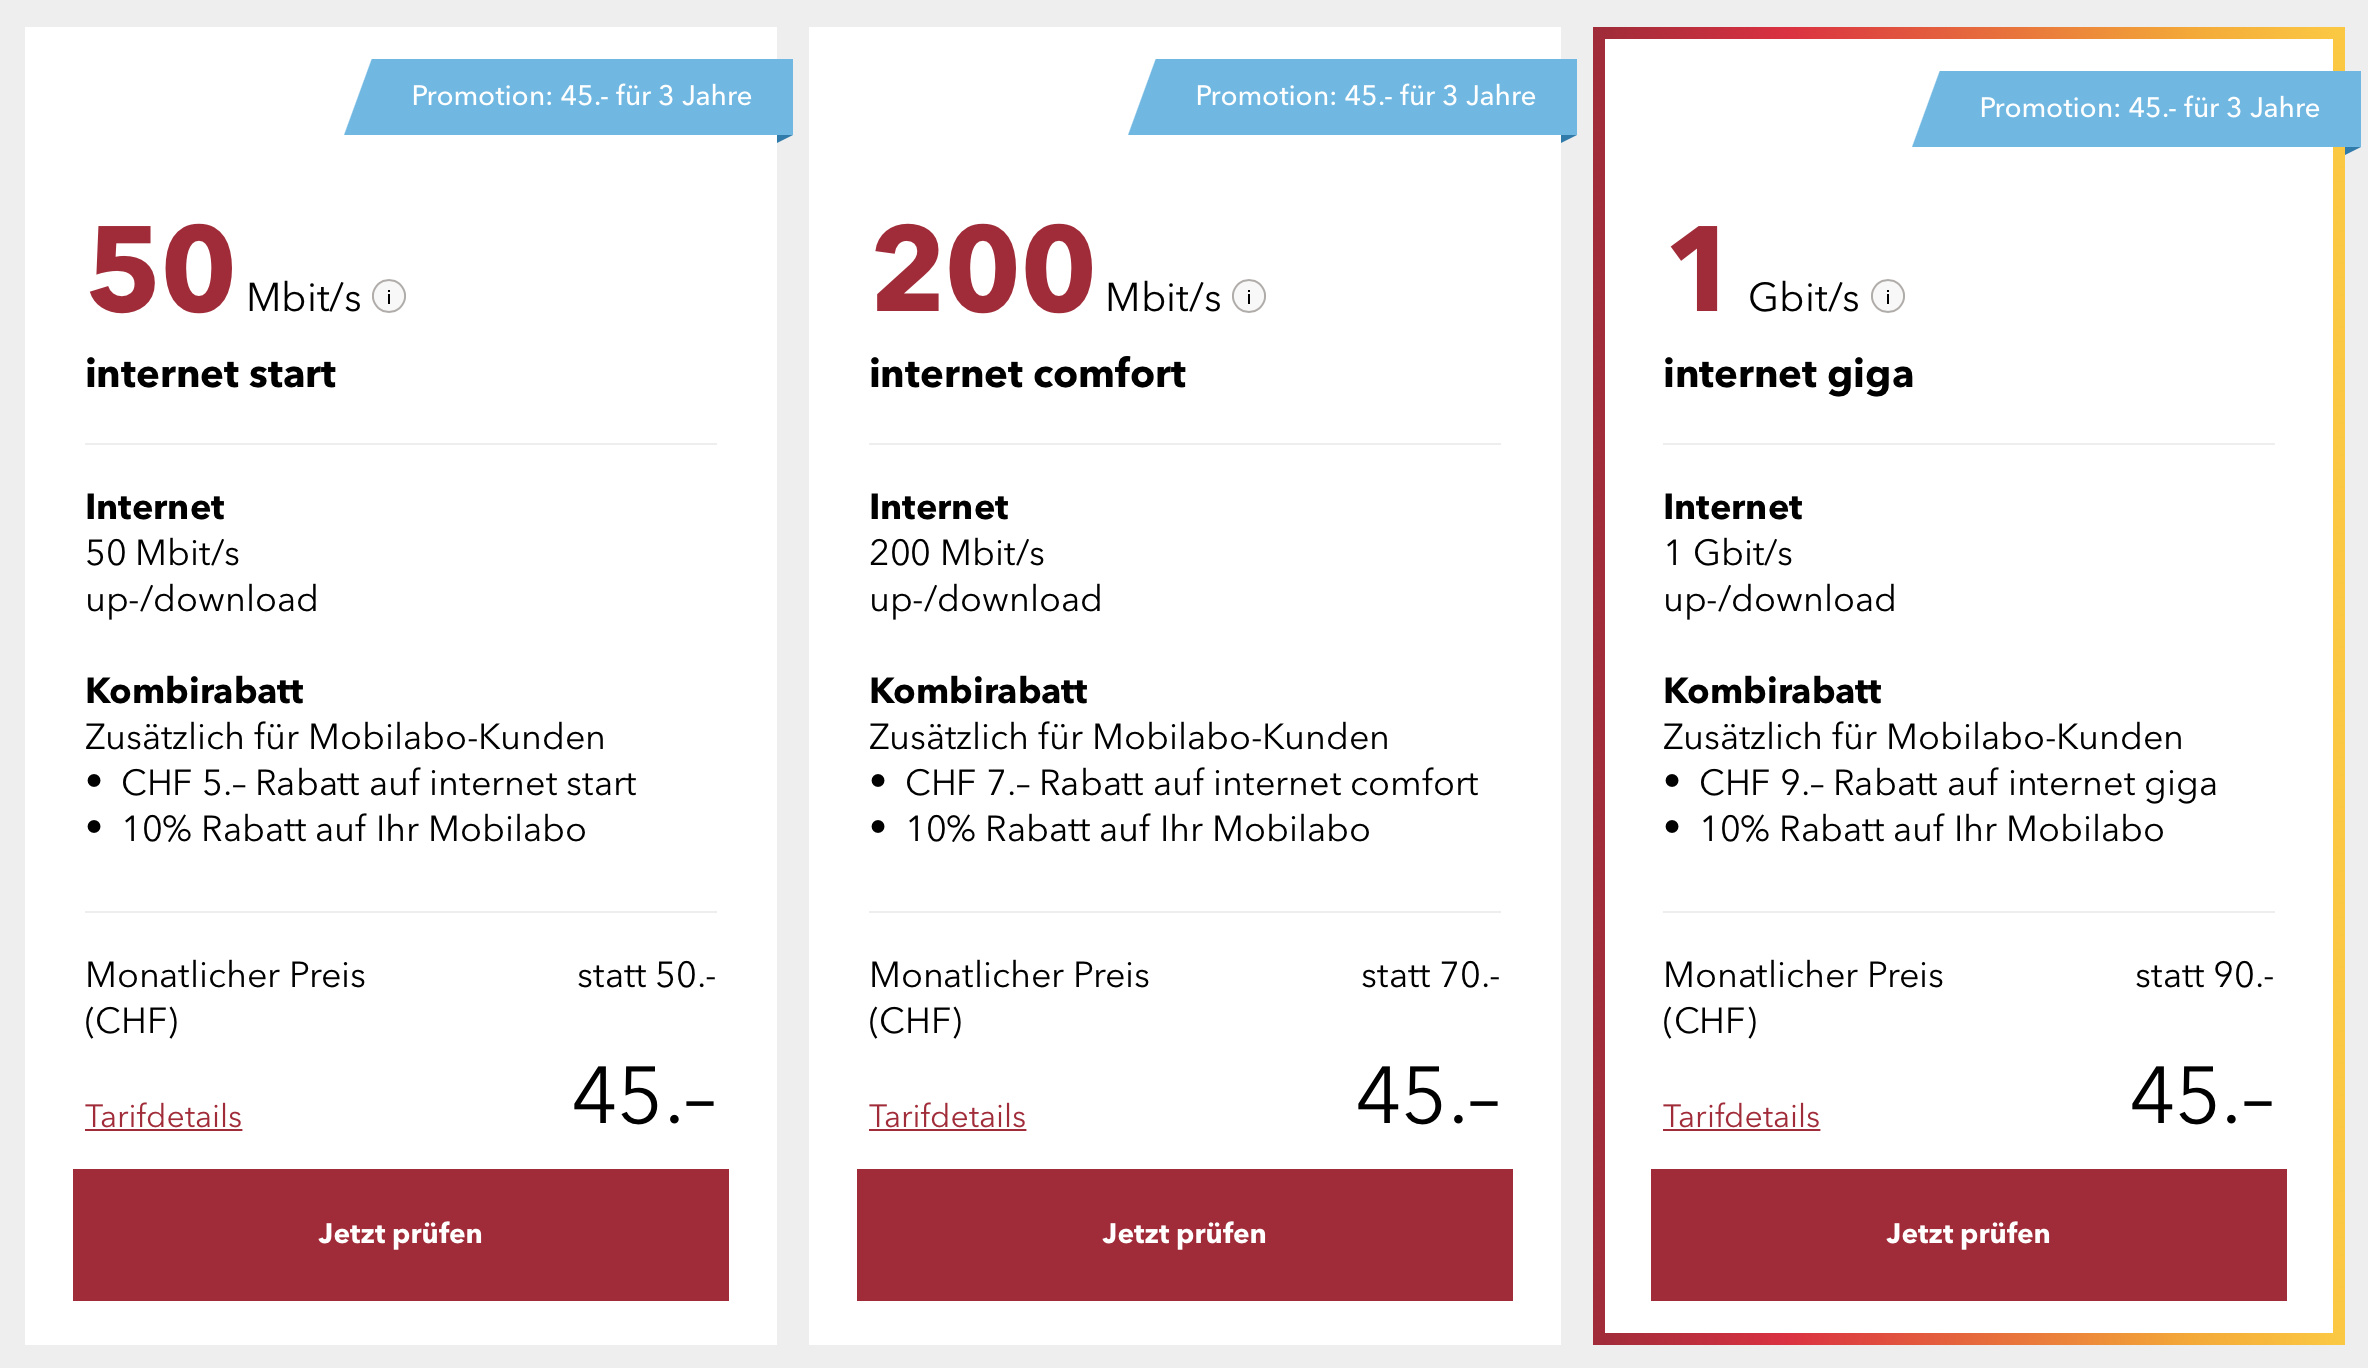Click the 45.– price on giga card
2368x1368 pixels.
(x=2201, y=1096)
